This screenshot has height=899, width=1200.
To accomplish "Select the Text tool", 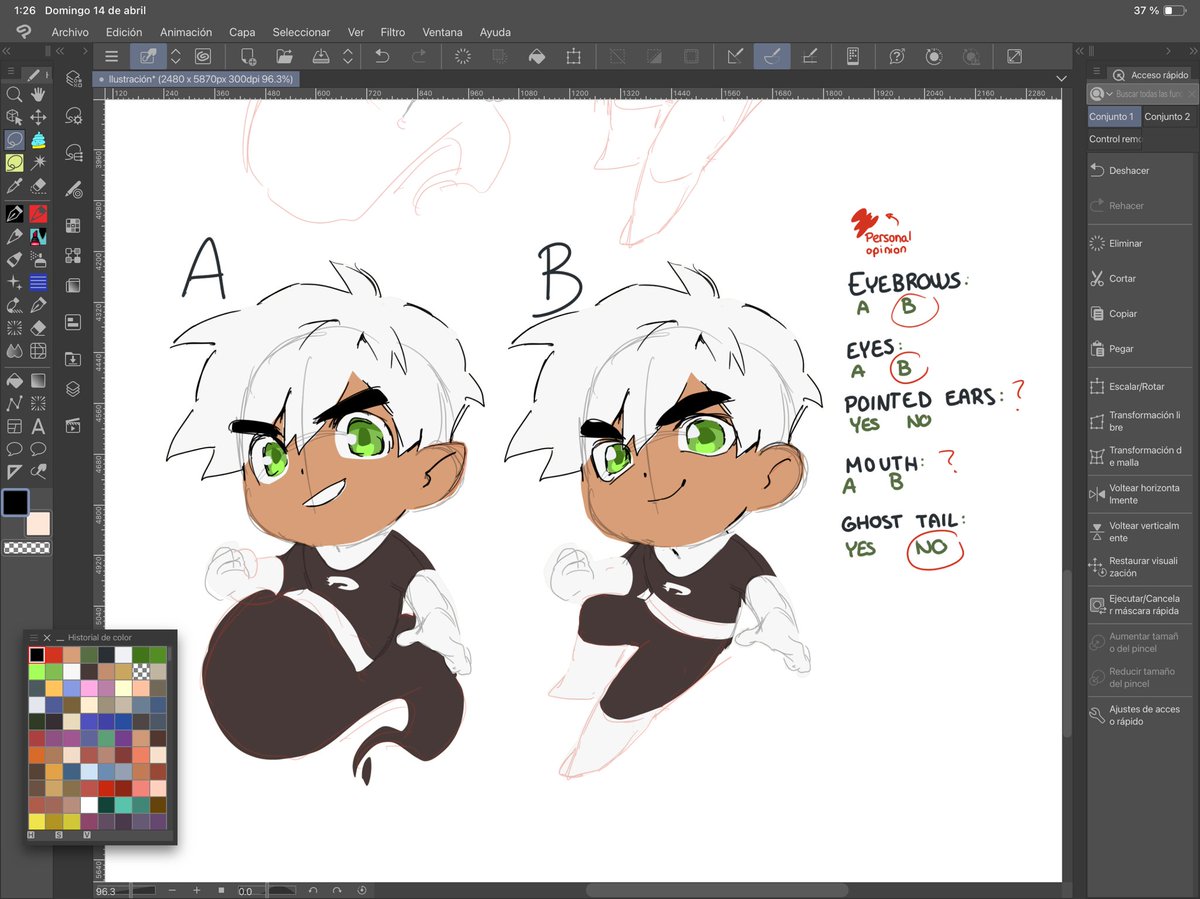I will 38,427.
